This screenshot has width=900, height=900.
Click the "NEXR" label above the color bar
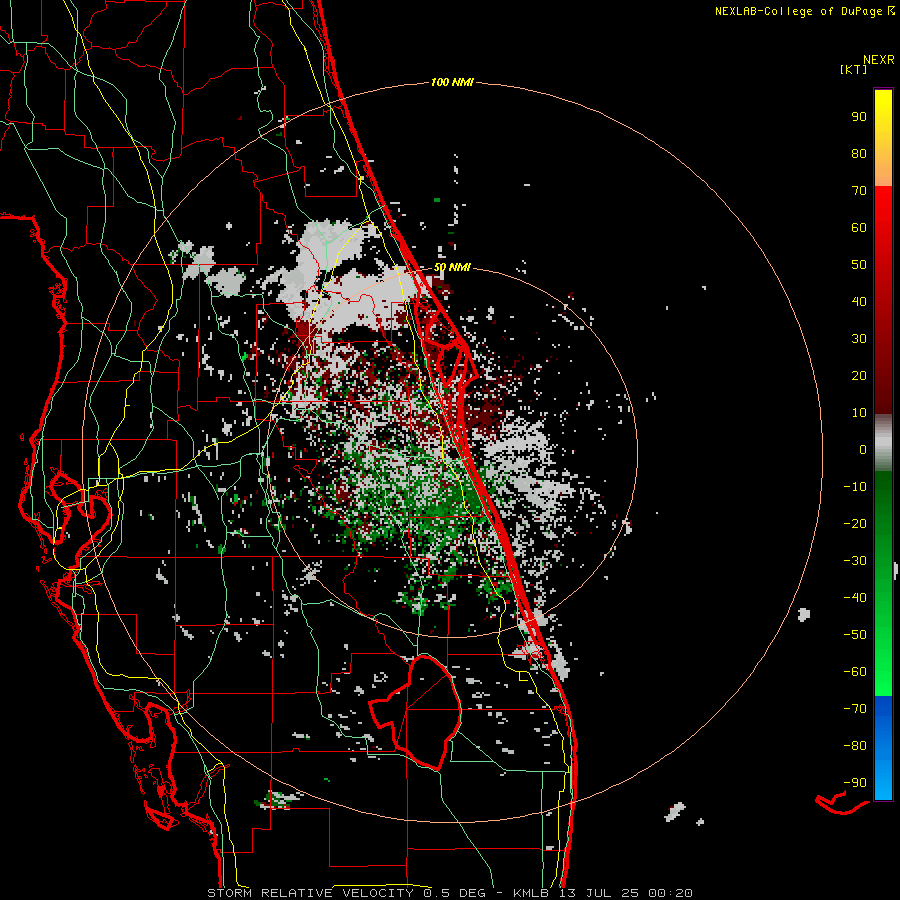click(x=878, y=60)
